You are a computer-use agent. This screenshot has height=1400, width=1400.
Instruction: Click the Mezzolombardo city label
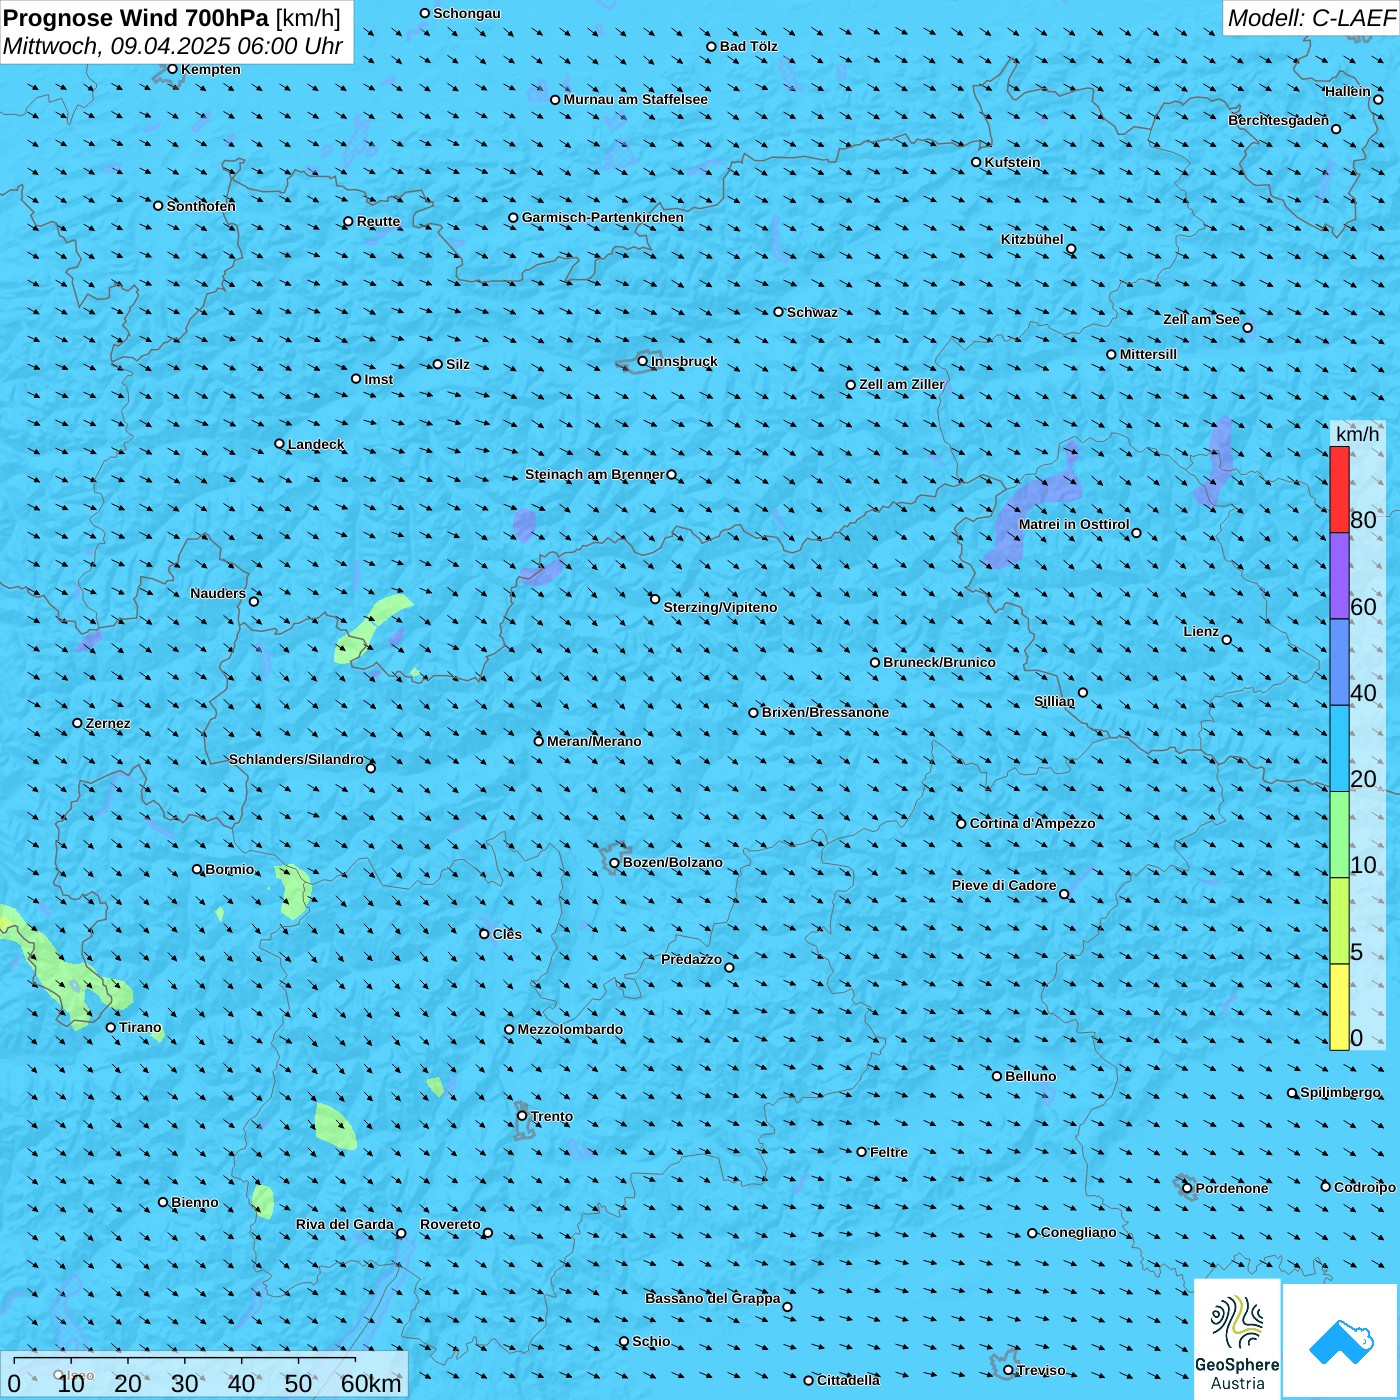570,1029
